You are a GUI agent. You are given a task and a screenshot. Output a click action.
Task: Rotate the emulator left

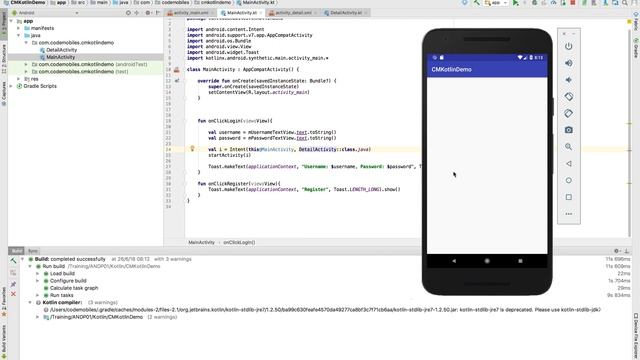(x=569, y=97)
